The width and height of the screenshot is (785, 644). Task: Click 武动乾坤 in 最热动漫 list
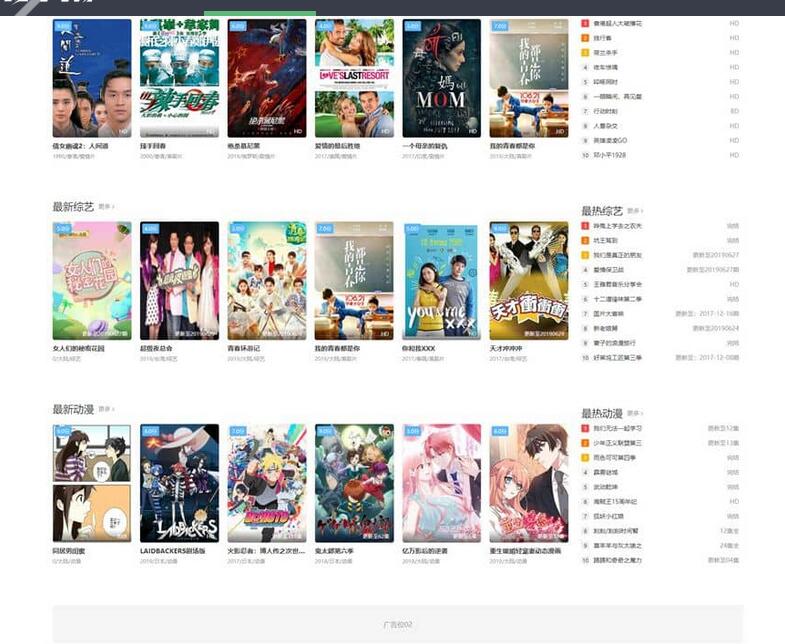pos(606,487)
